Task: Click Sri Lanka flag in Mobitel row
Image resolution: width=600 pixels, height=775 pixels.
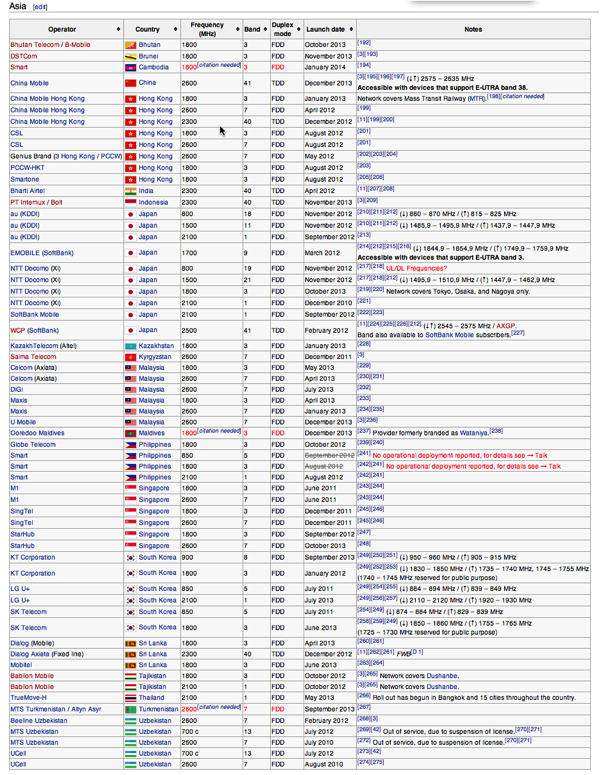Action: pos(130,665)
